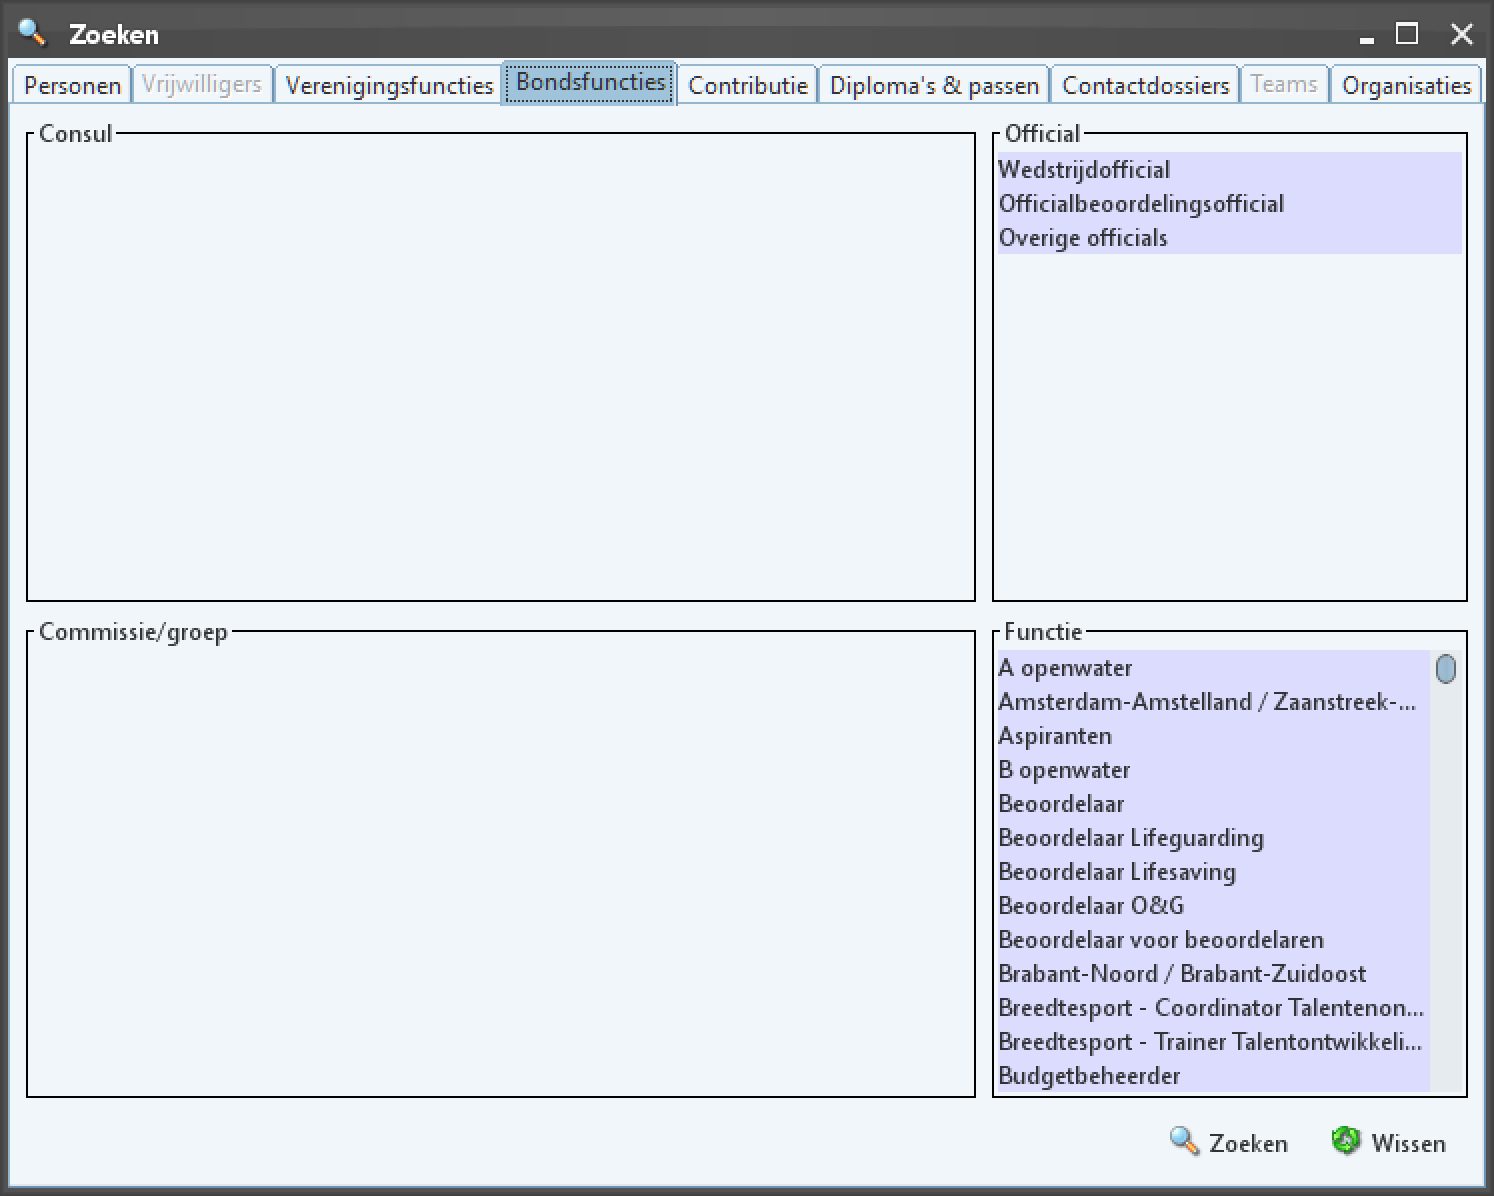Screen dimensions: 1494x1196
Task: Go to the Diploma's & passen tab
Action: click(x=934, y=85)
